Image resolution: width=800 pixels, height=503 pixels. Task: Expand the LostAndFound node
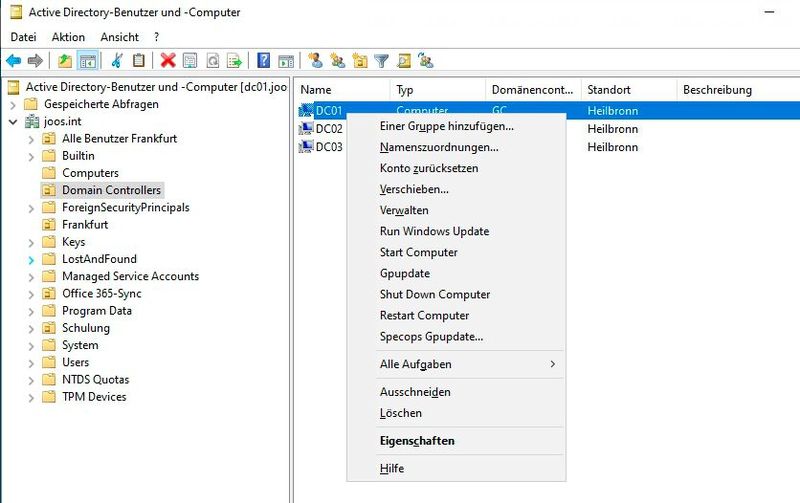(x=31, y=260)
